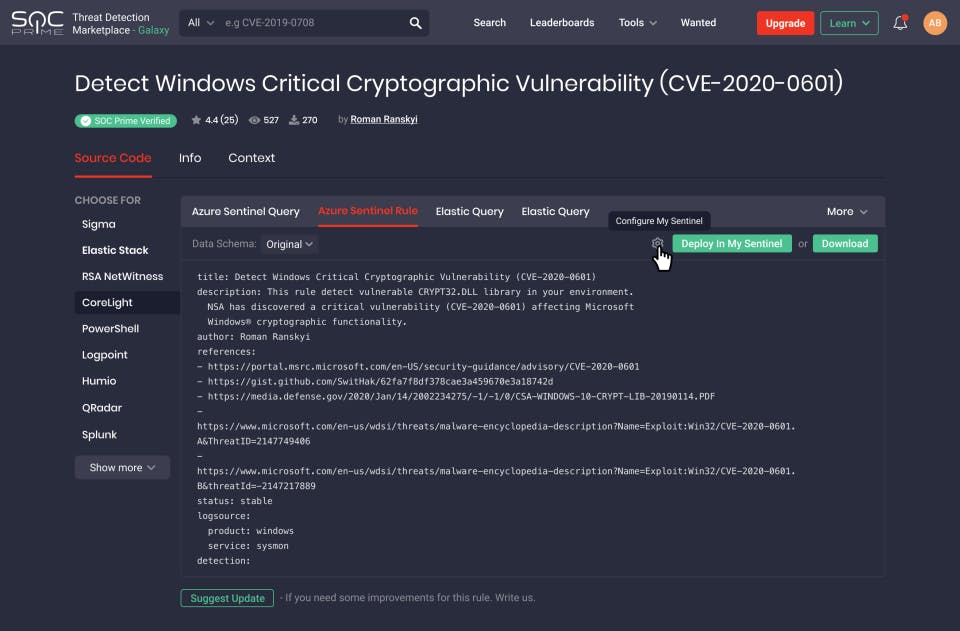Choose QRadar in the sidebar
960x631 pixels.
[102, 408]
